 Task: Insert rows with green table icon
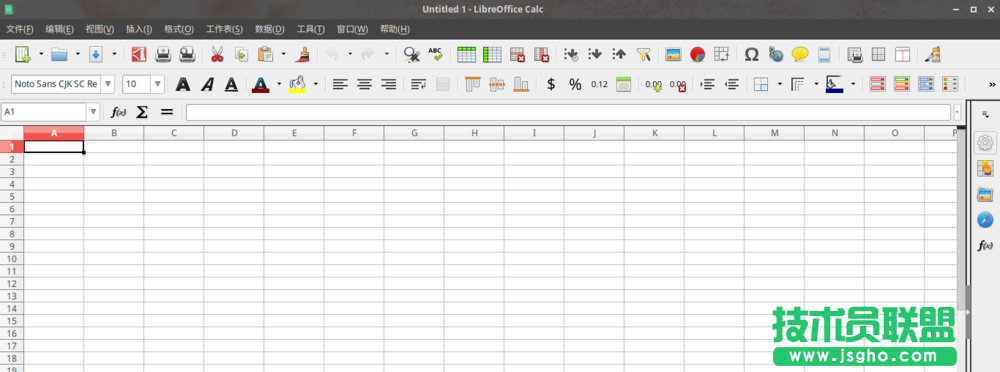pos(466,54)
